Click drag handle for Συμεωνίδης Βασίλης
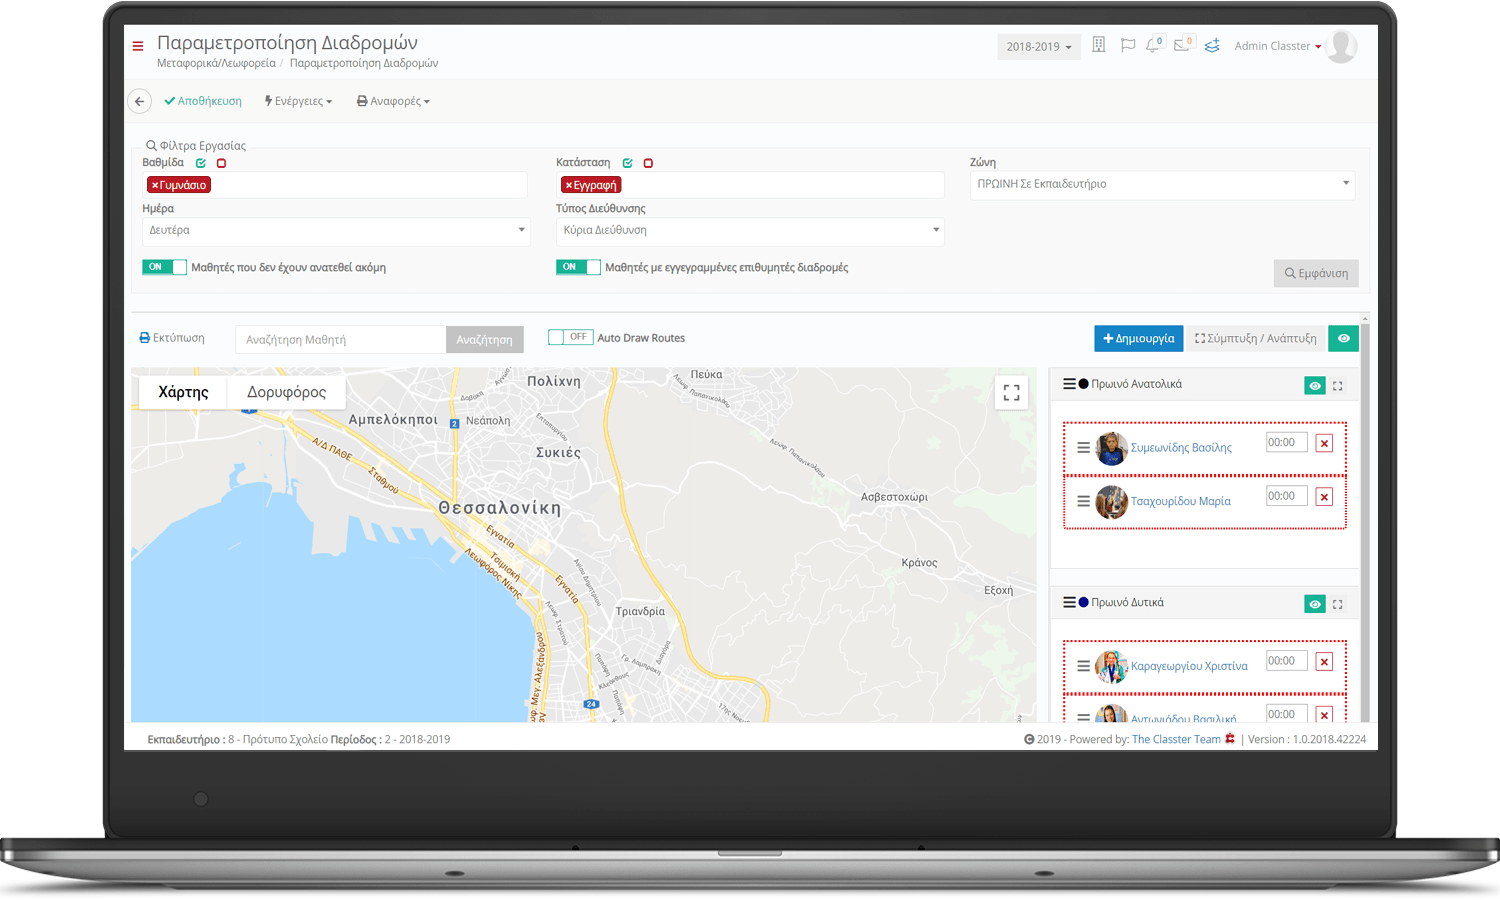Screen dimensions: 1500x900 [x=1083, y=448]
